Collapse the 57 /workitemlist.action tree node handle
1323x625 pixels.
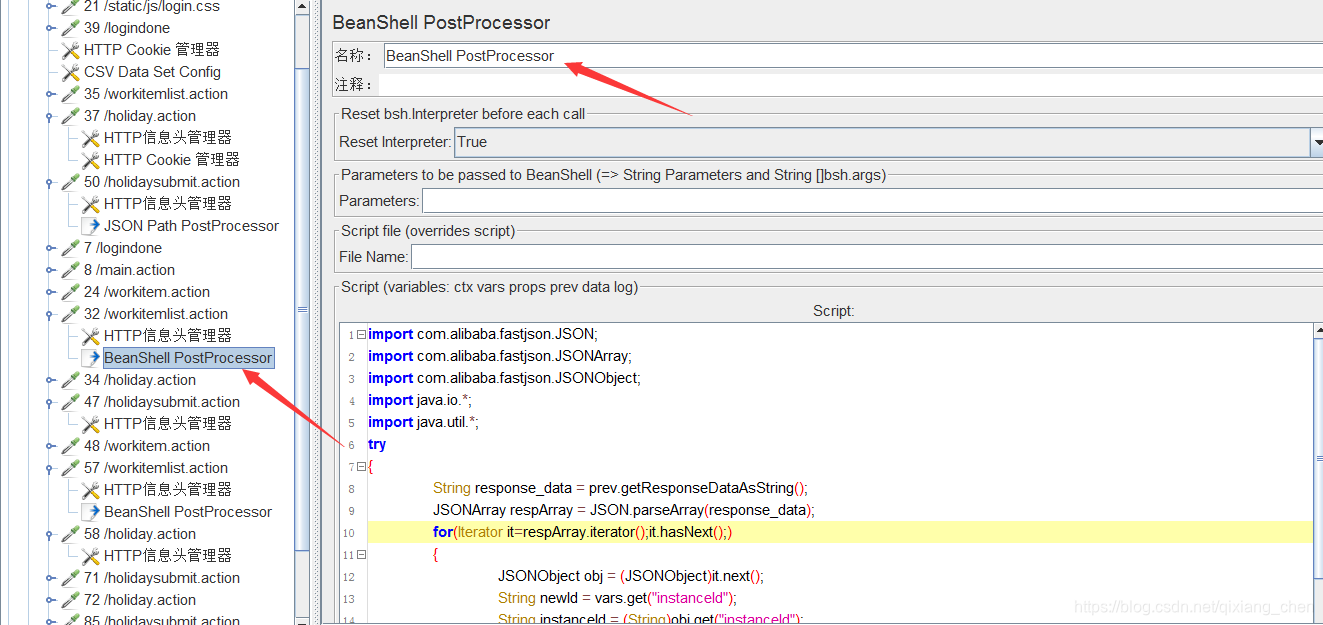[x=50, y=468]
